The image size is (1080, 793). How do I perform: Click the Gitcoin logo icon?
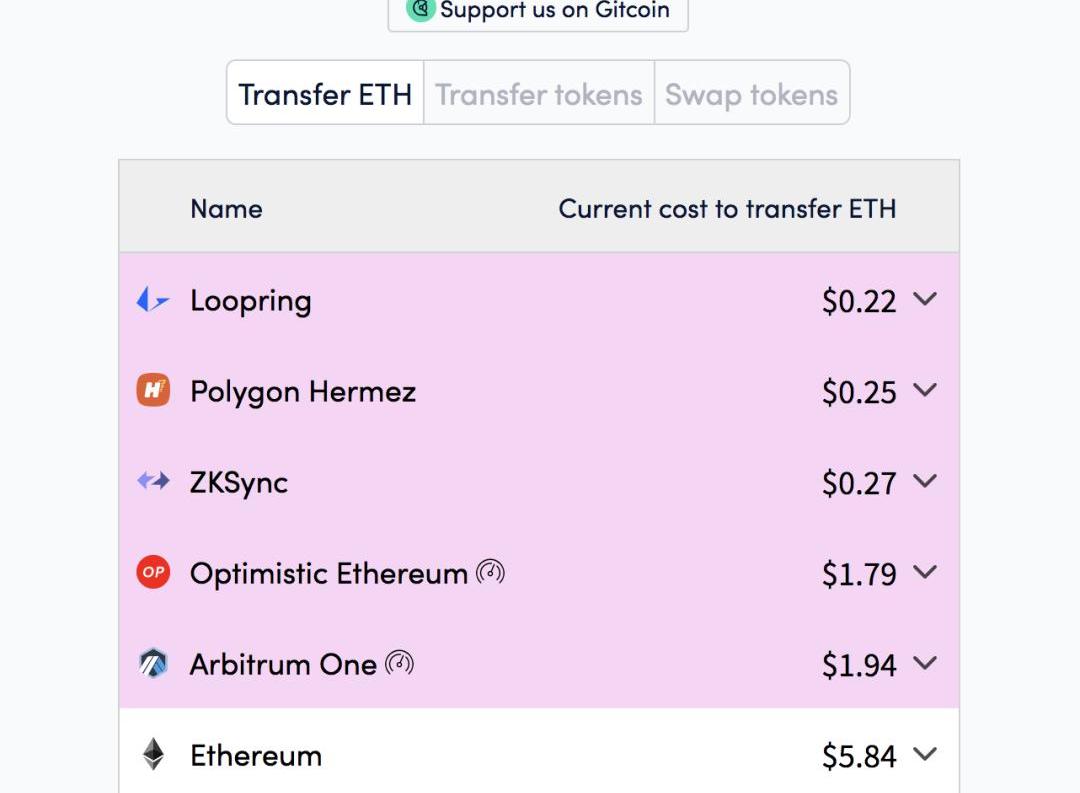420,9
